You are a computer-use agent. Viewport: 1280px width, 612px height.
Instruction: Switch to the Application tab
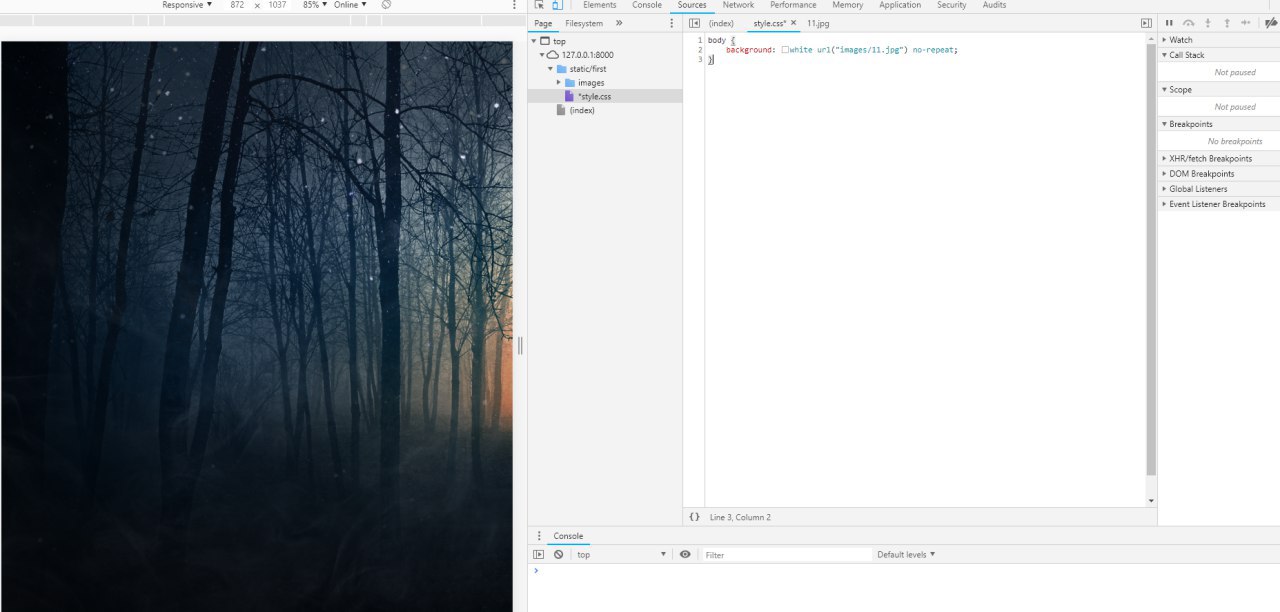[900, 5]
